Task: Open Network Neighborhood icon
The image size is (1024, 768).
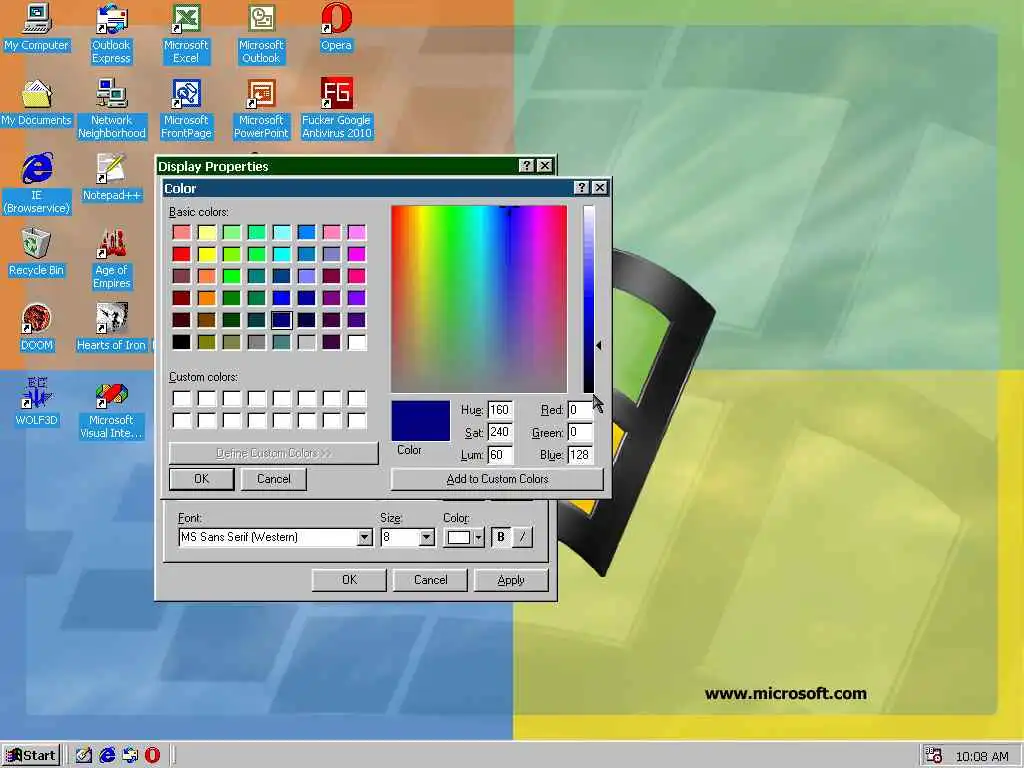Action: [112, 108]
